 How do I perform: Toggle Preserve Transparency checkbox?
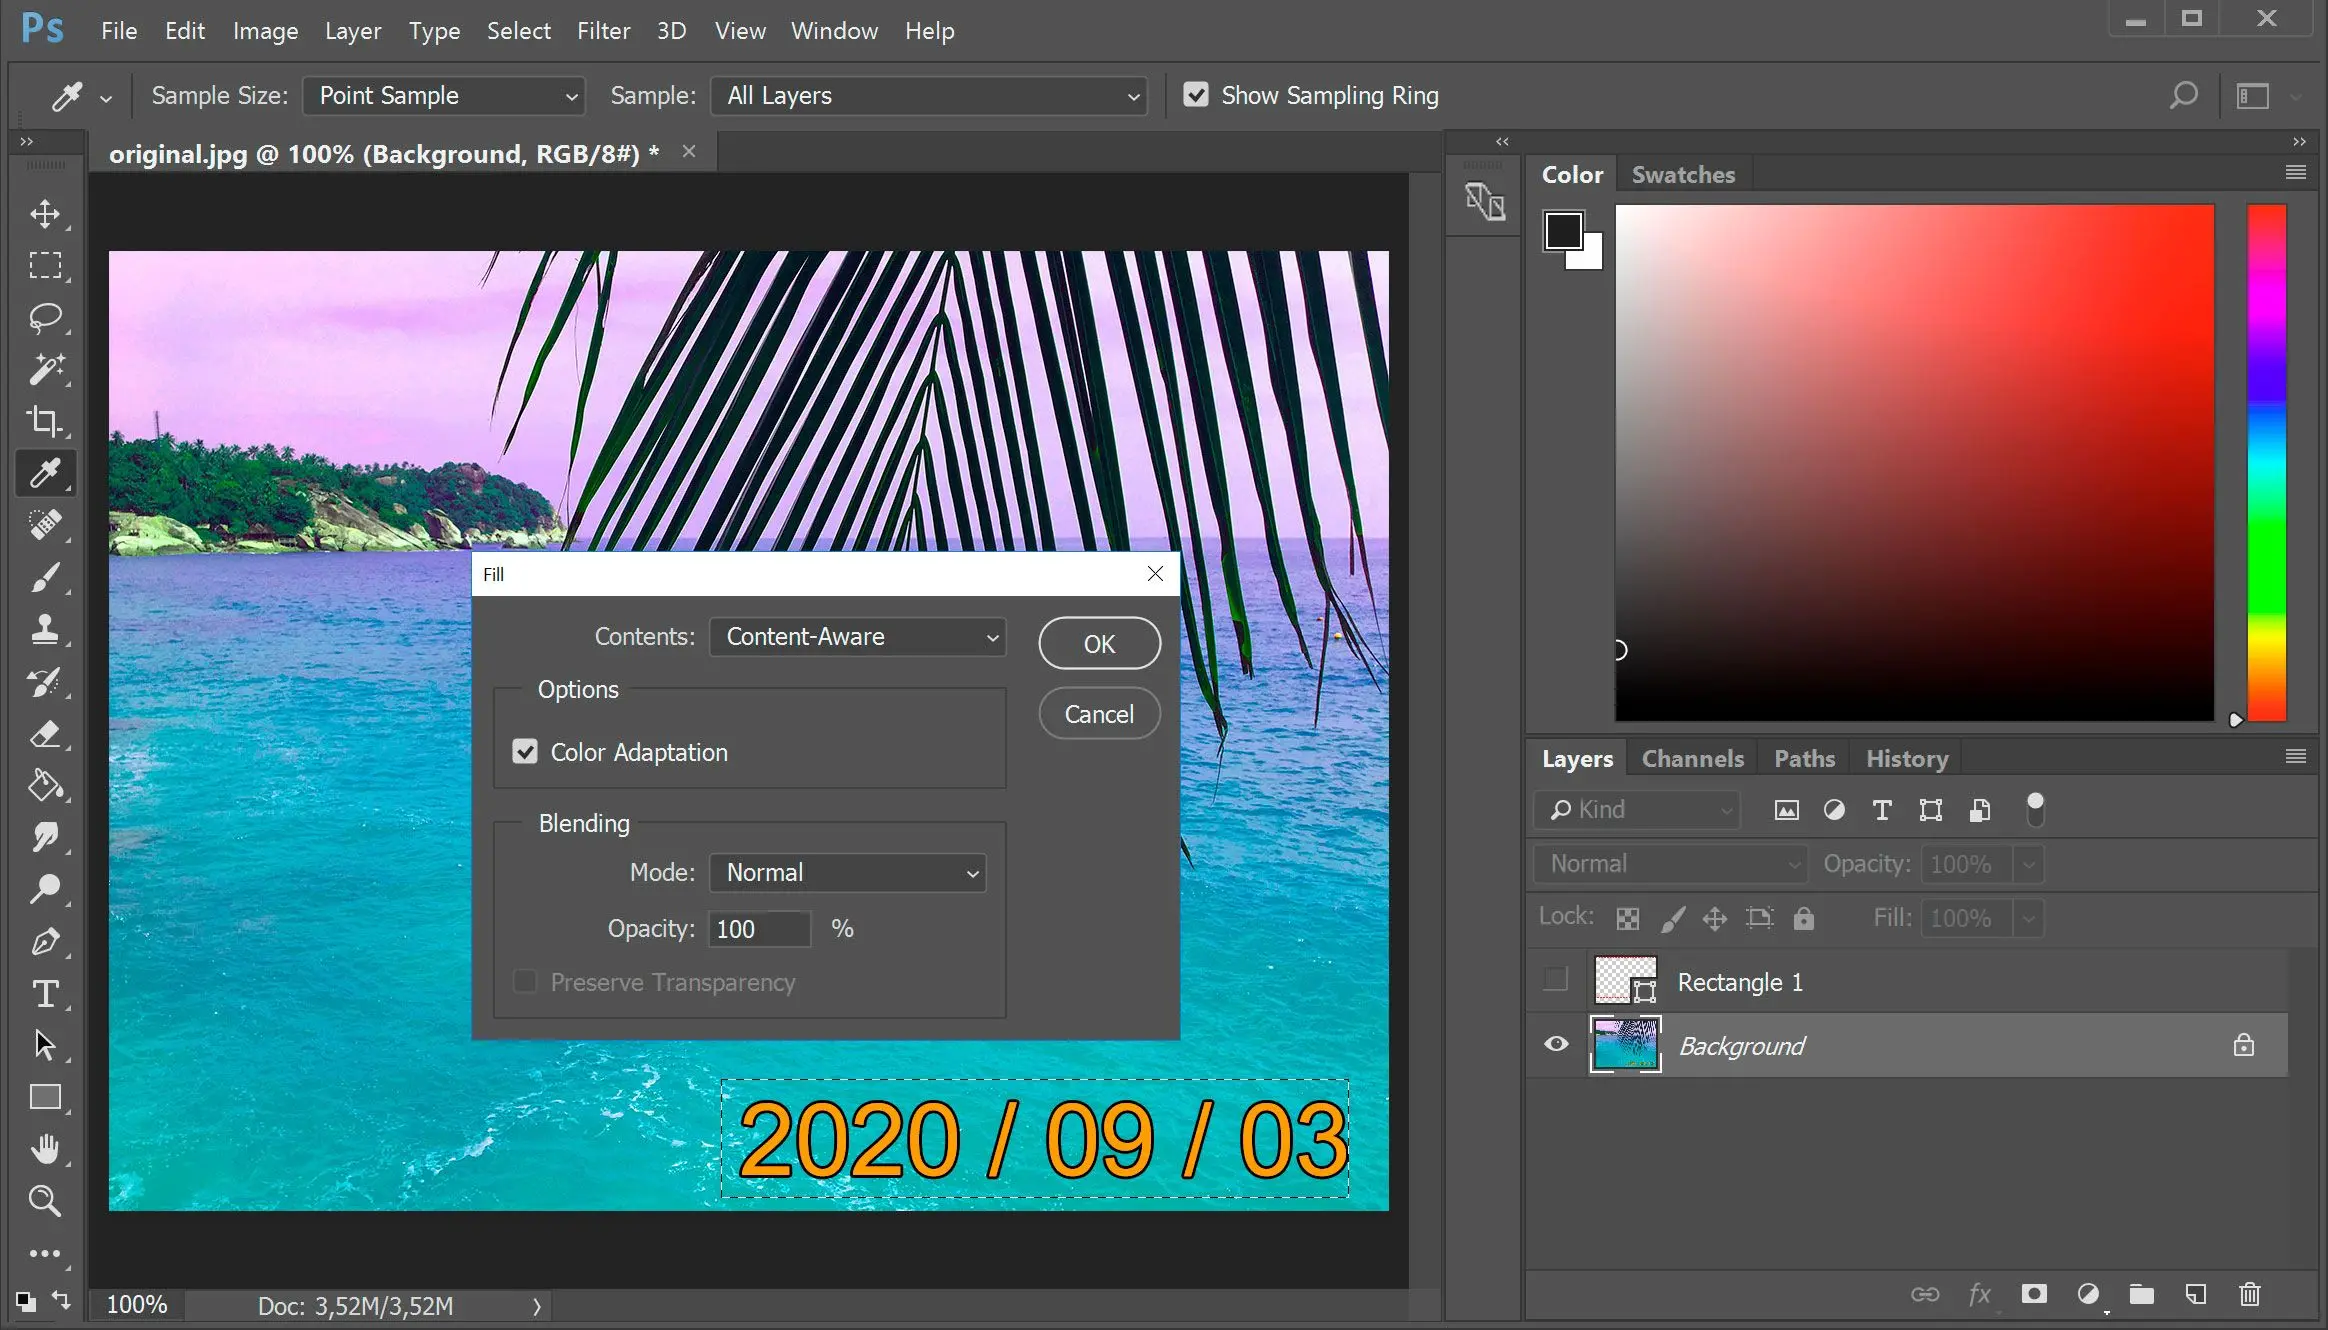524,982
